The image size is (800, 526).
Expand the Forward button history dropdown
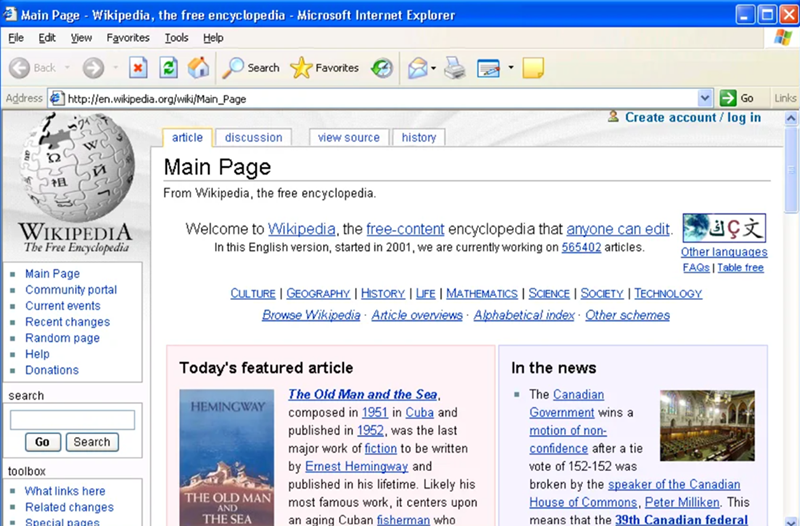[x=115, y=67]
